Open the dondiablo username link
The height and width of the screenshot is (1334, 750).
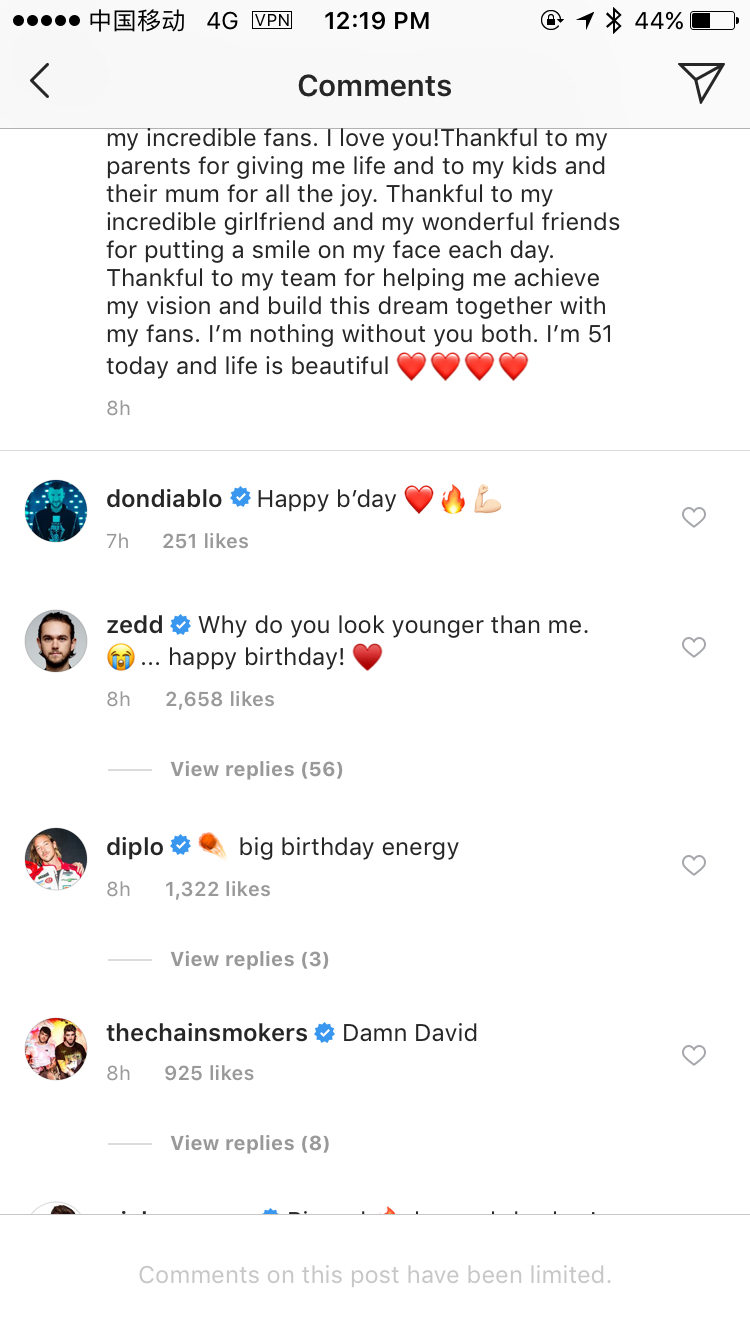point(164,499)
